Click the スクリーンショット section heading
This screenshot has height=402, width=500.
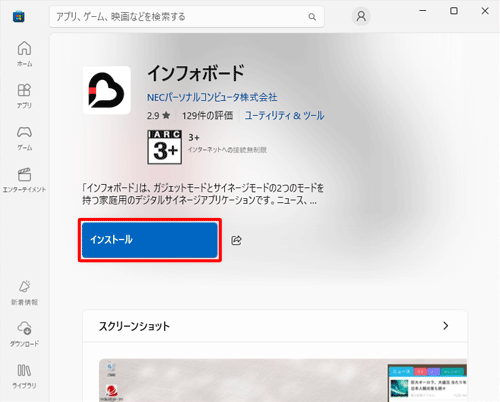tap(134, 326)
